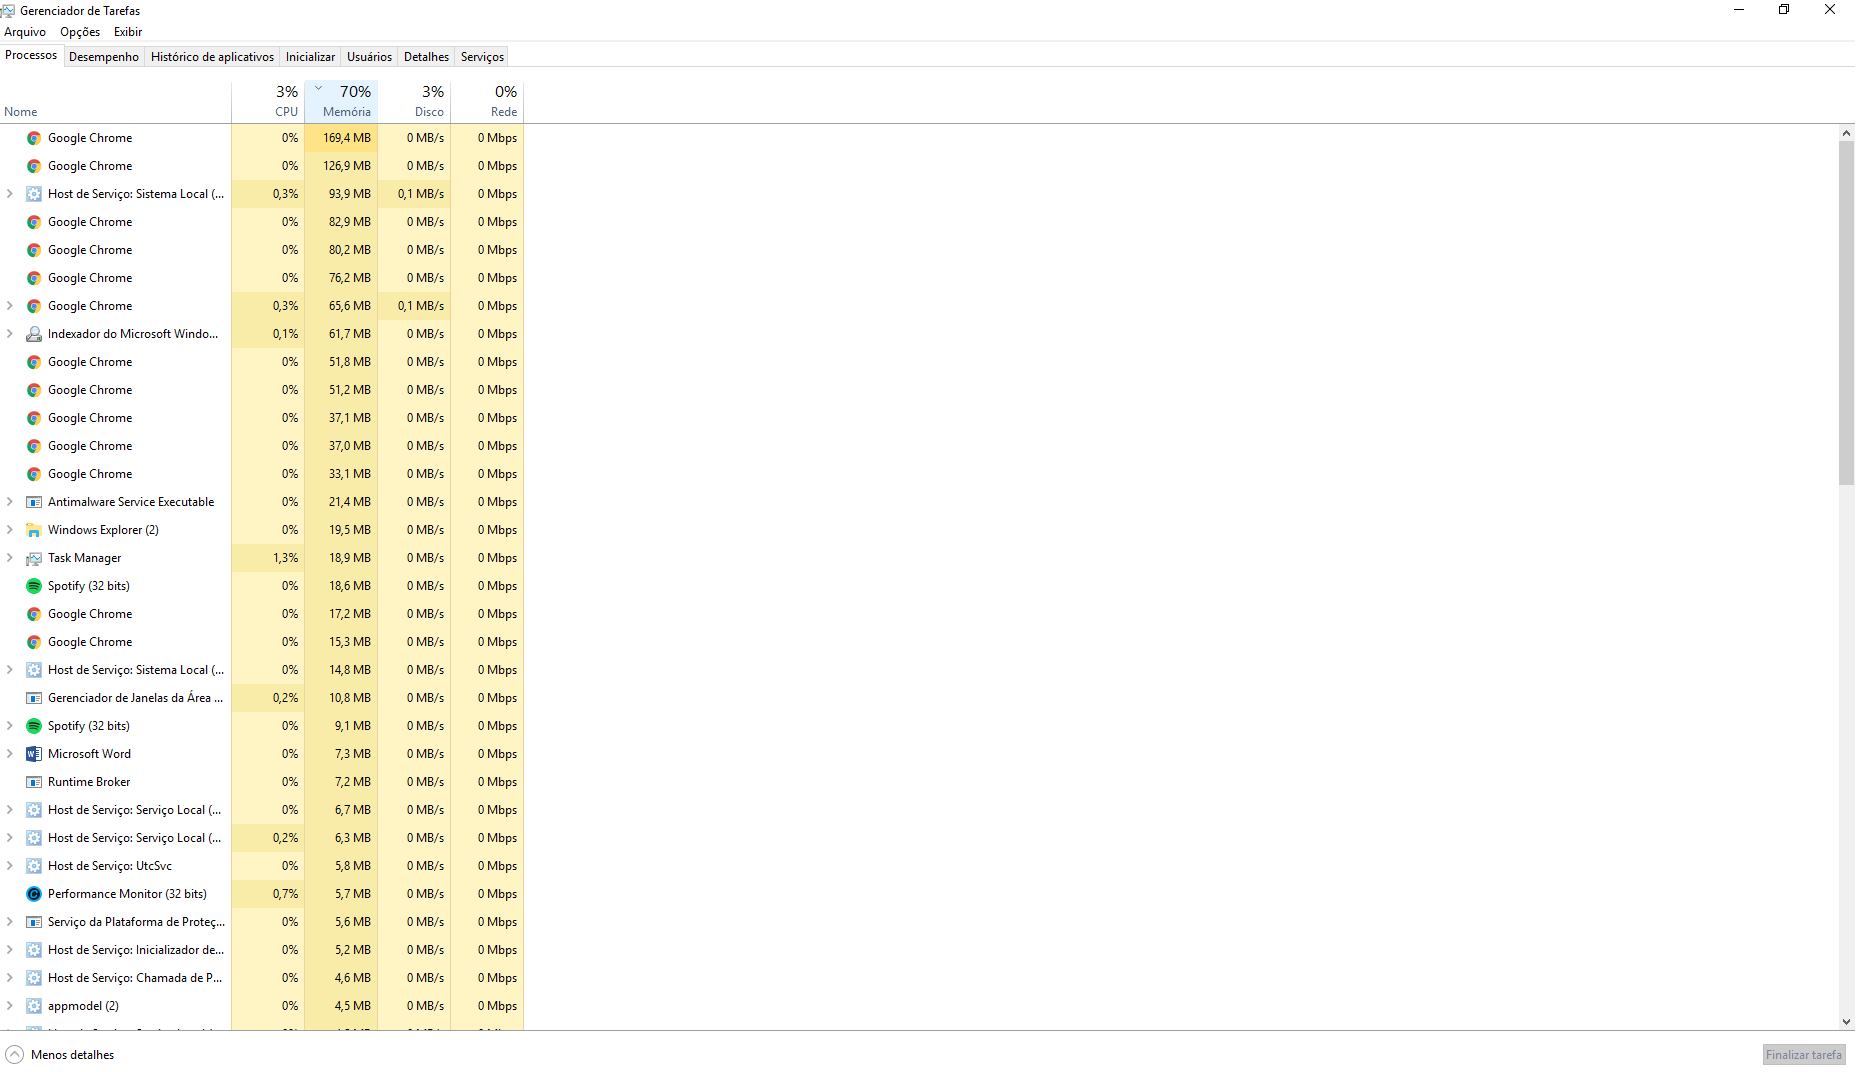The width and height of the screenshot is (1856, 1072).
Task: Click the Chrome icon of the 82,9 MB process
Action: [x=34, y=222]
